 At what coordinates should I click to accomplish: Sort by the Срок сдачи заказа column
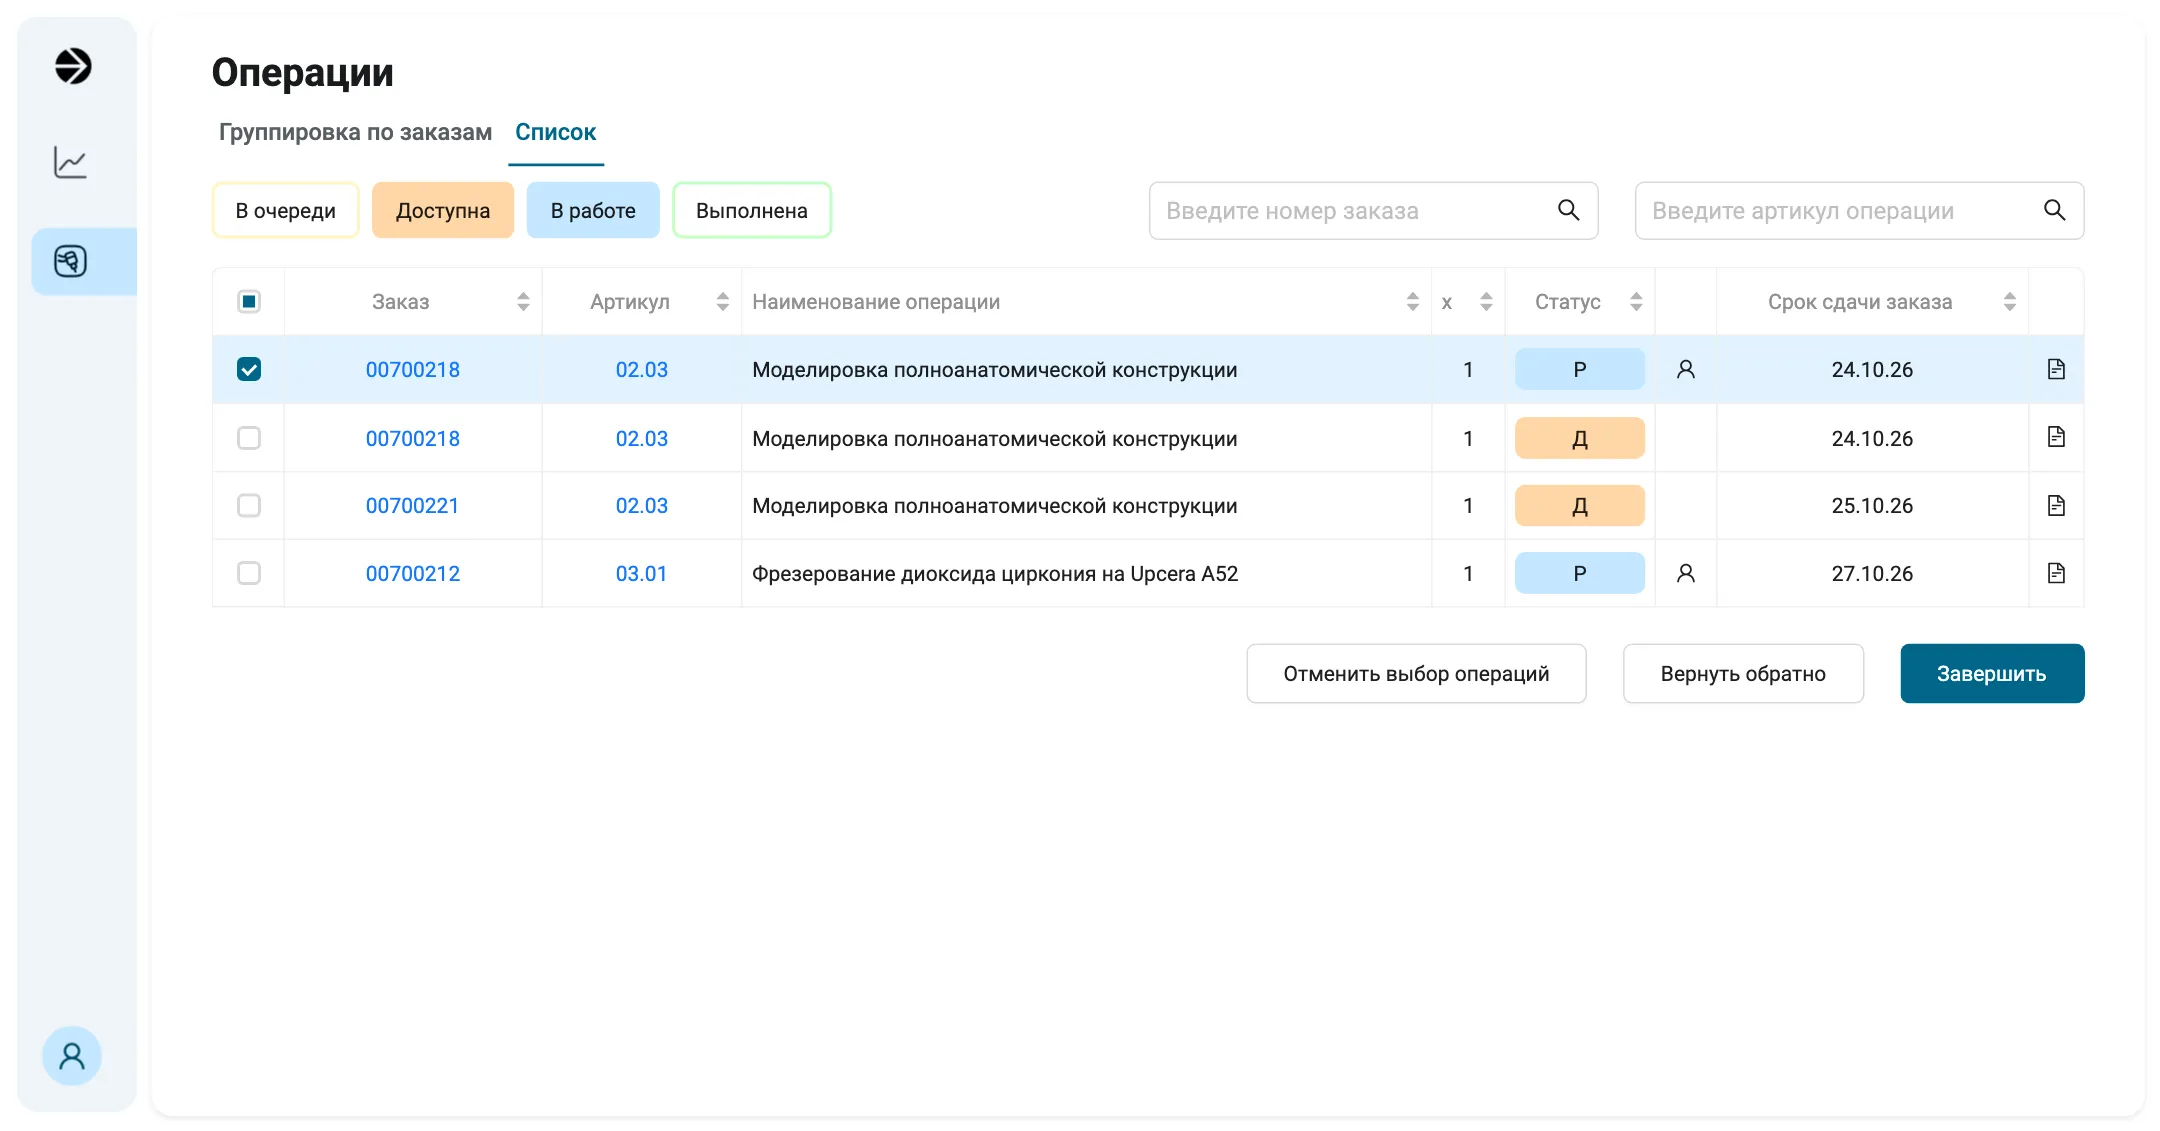click(x=2010, y=302)
